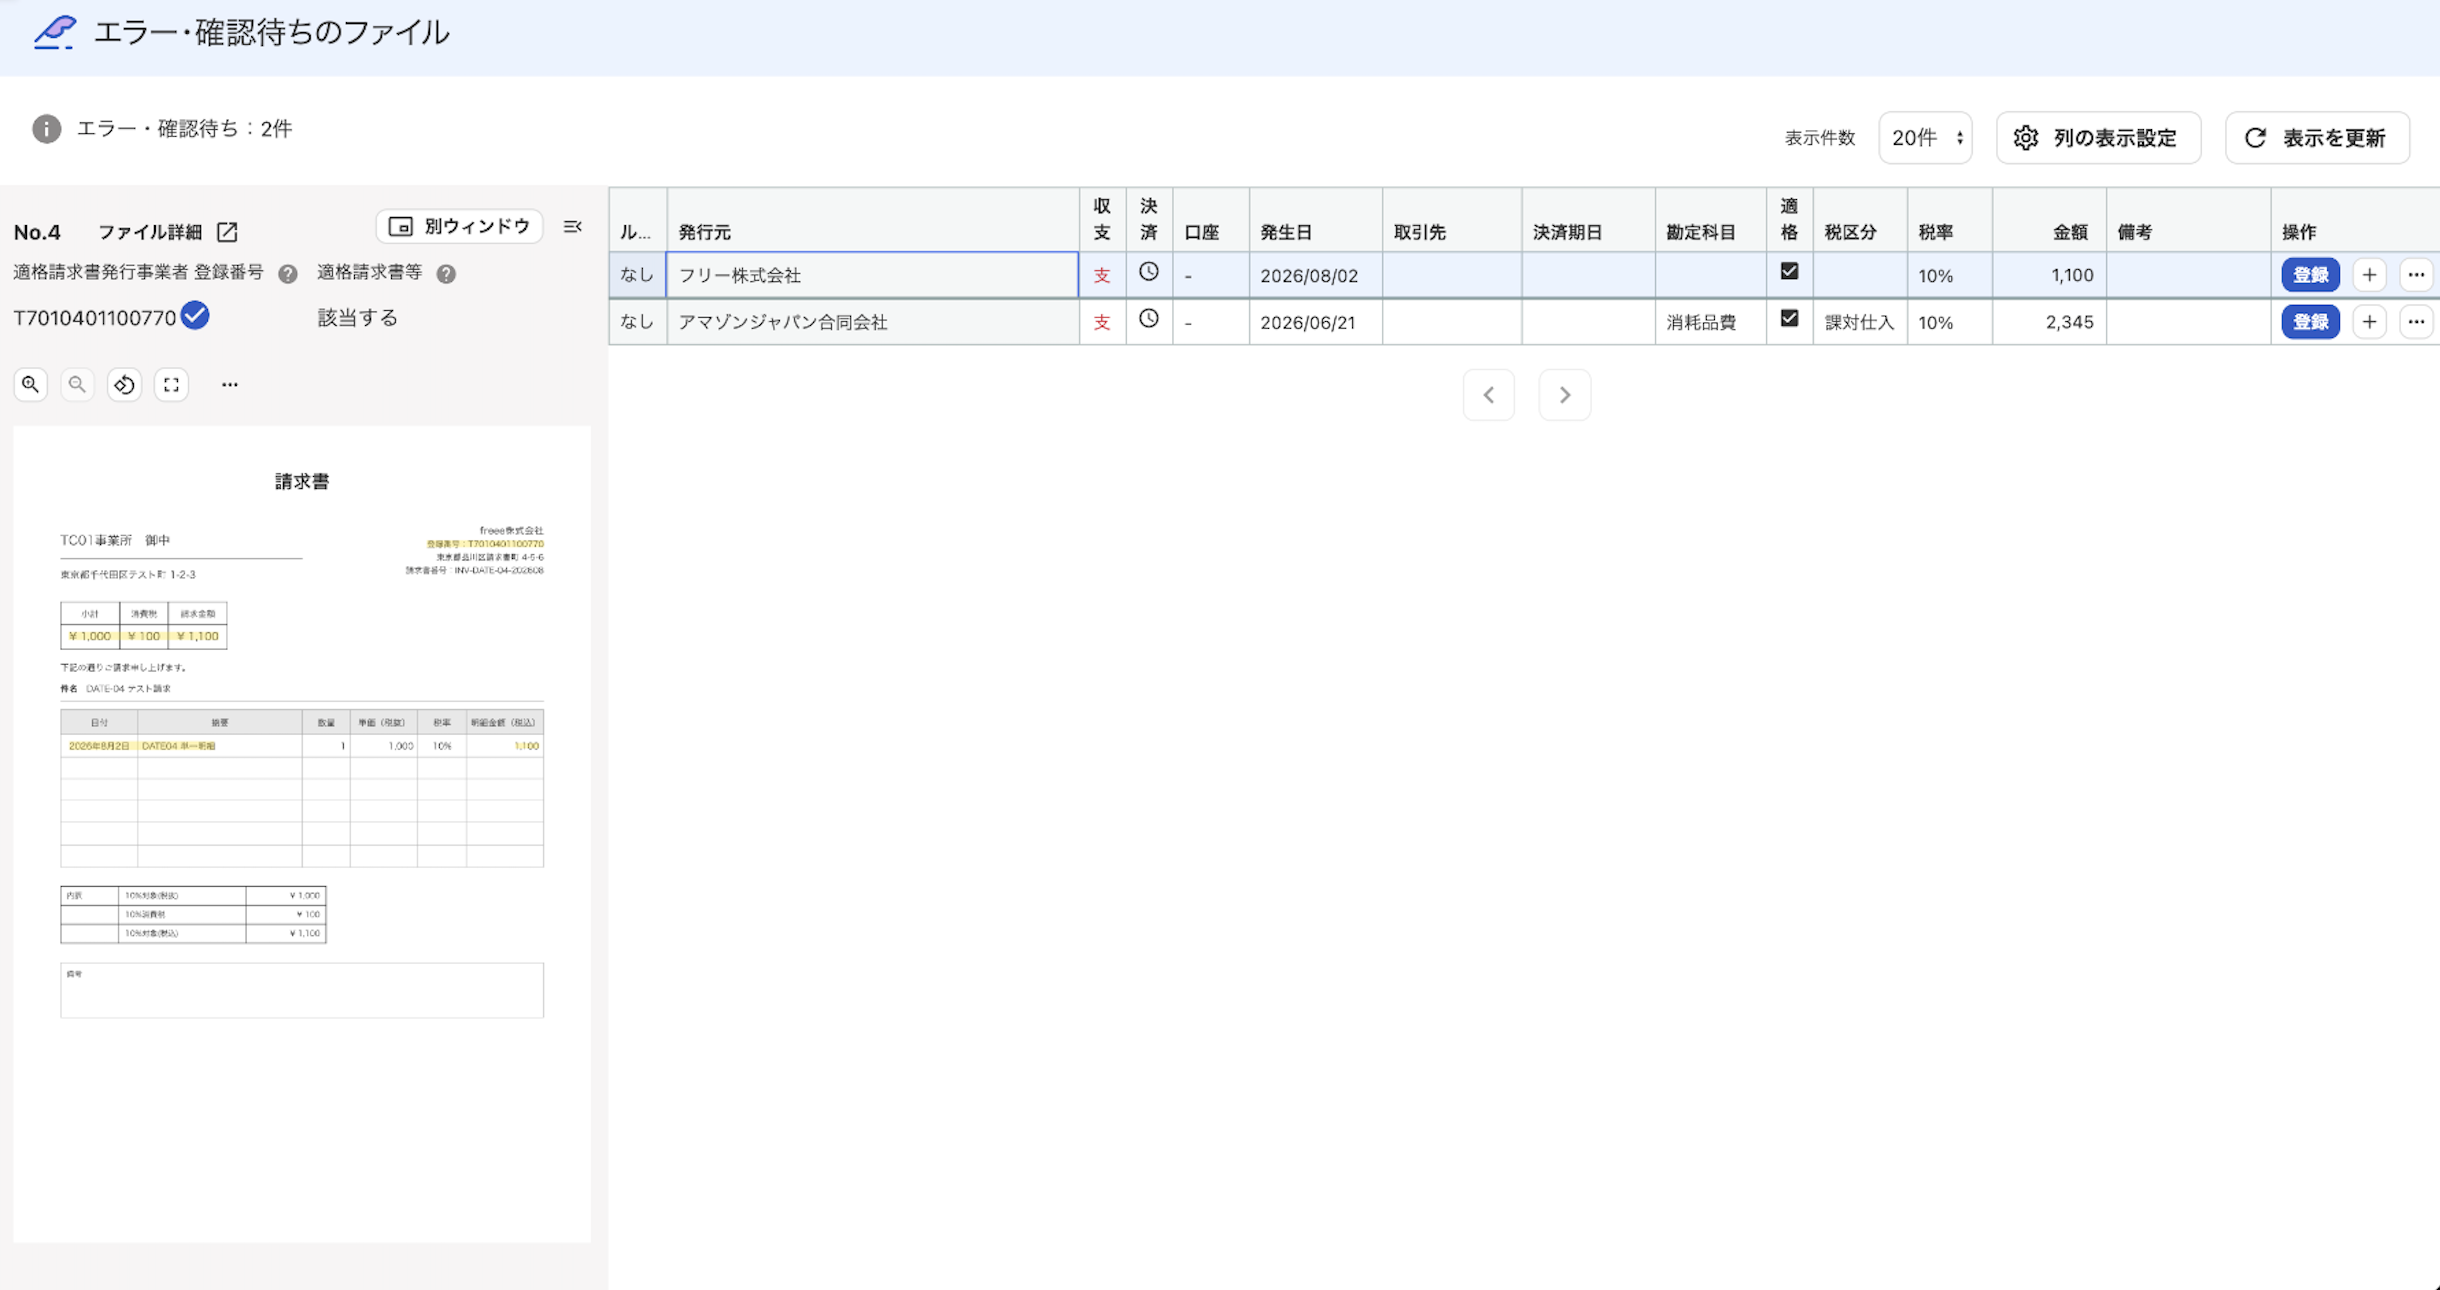Screen dimensions: 2440x1290
Task: Click the blue verified checkmark badge
Action: point(195,316)
